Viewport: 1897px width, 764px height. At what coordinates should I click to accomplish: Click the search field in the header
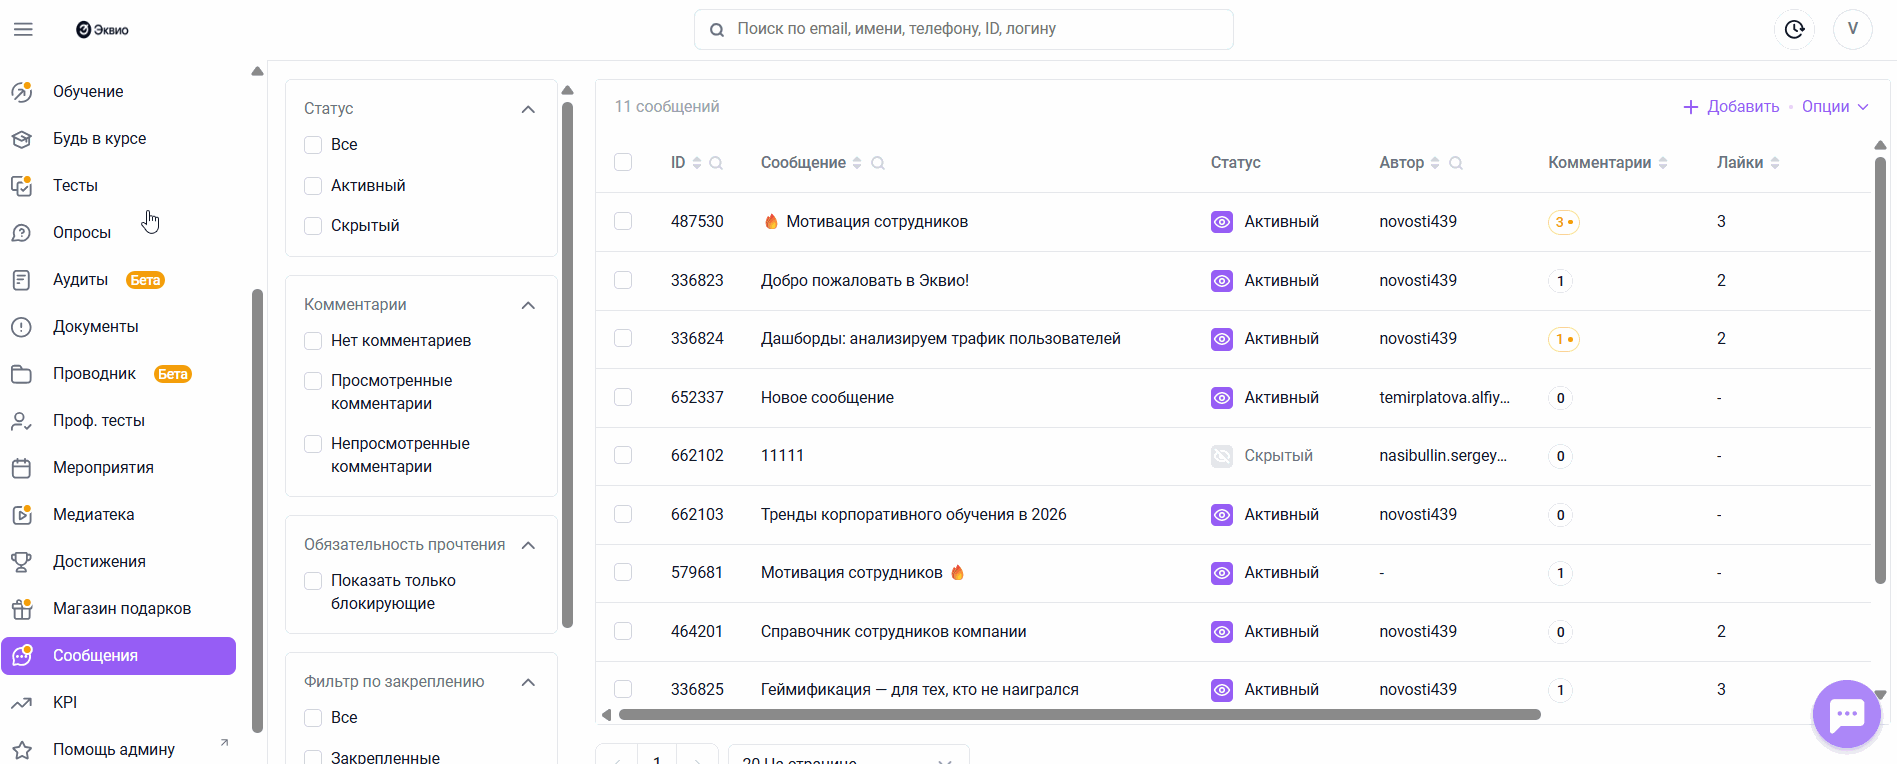(x=963, y=30)
